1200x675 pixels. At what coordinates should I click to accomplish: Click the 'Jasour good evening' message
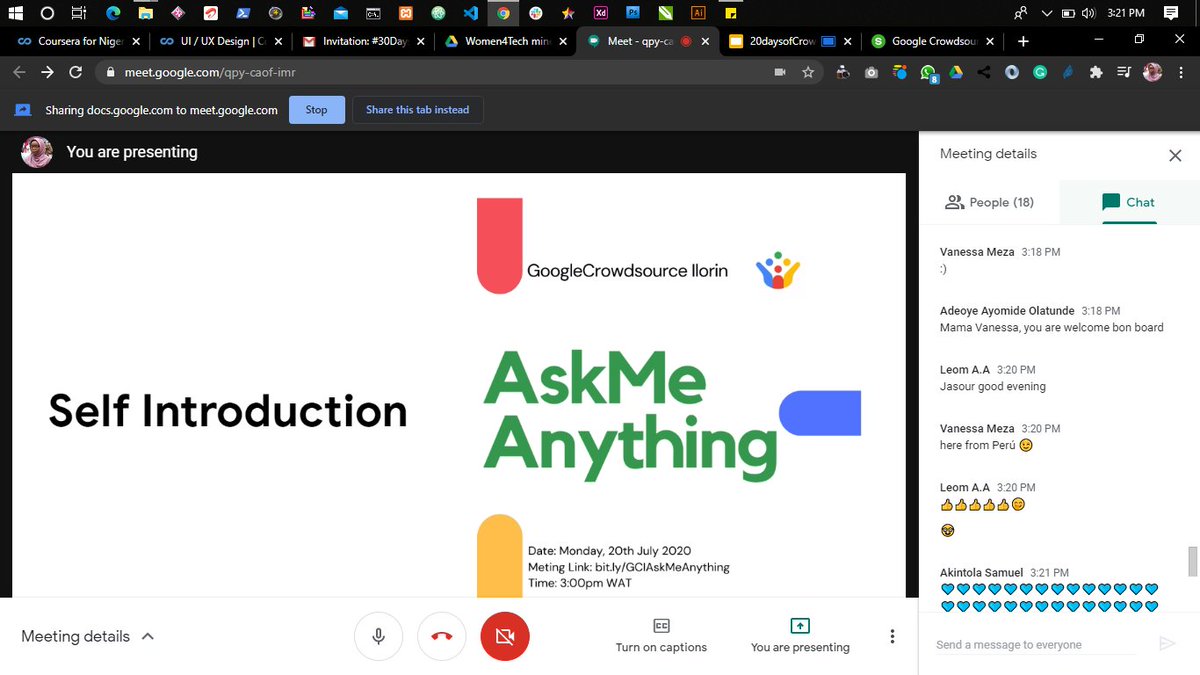(x=992, y=386)
